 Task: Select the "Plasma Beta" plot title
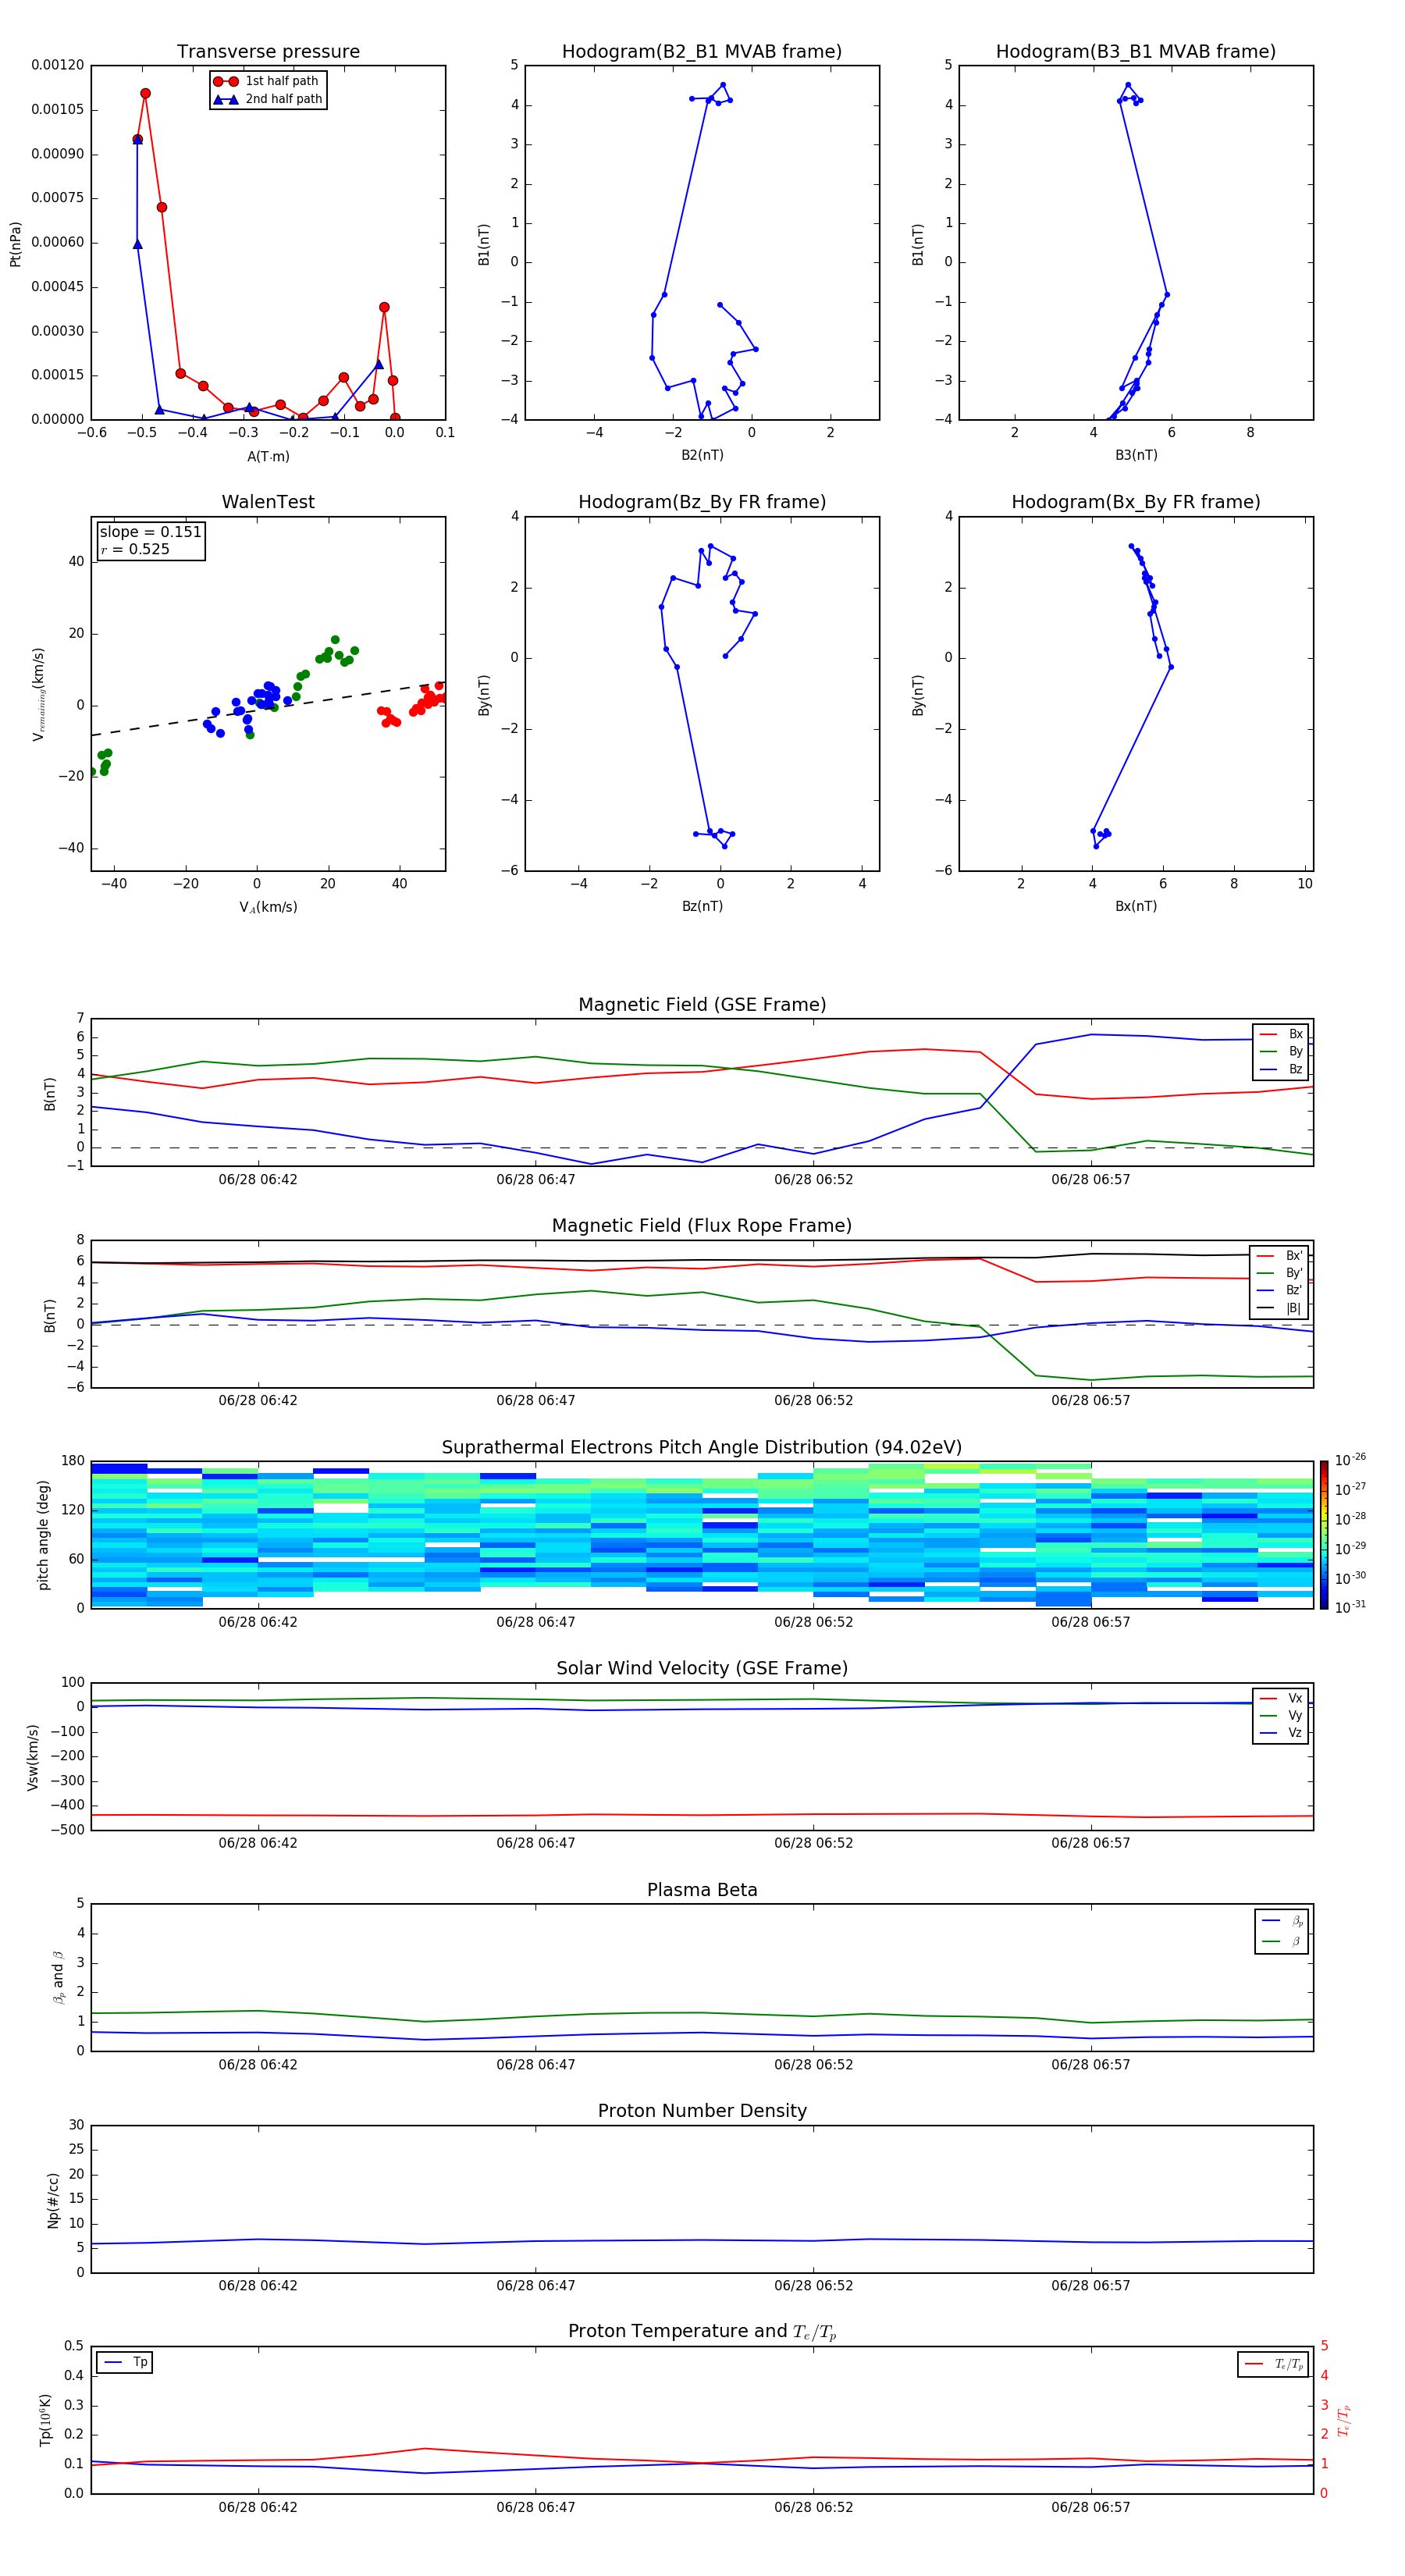pos(702,1890)
